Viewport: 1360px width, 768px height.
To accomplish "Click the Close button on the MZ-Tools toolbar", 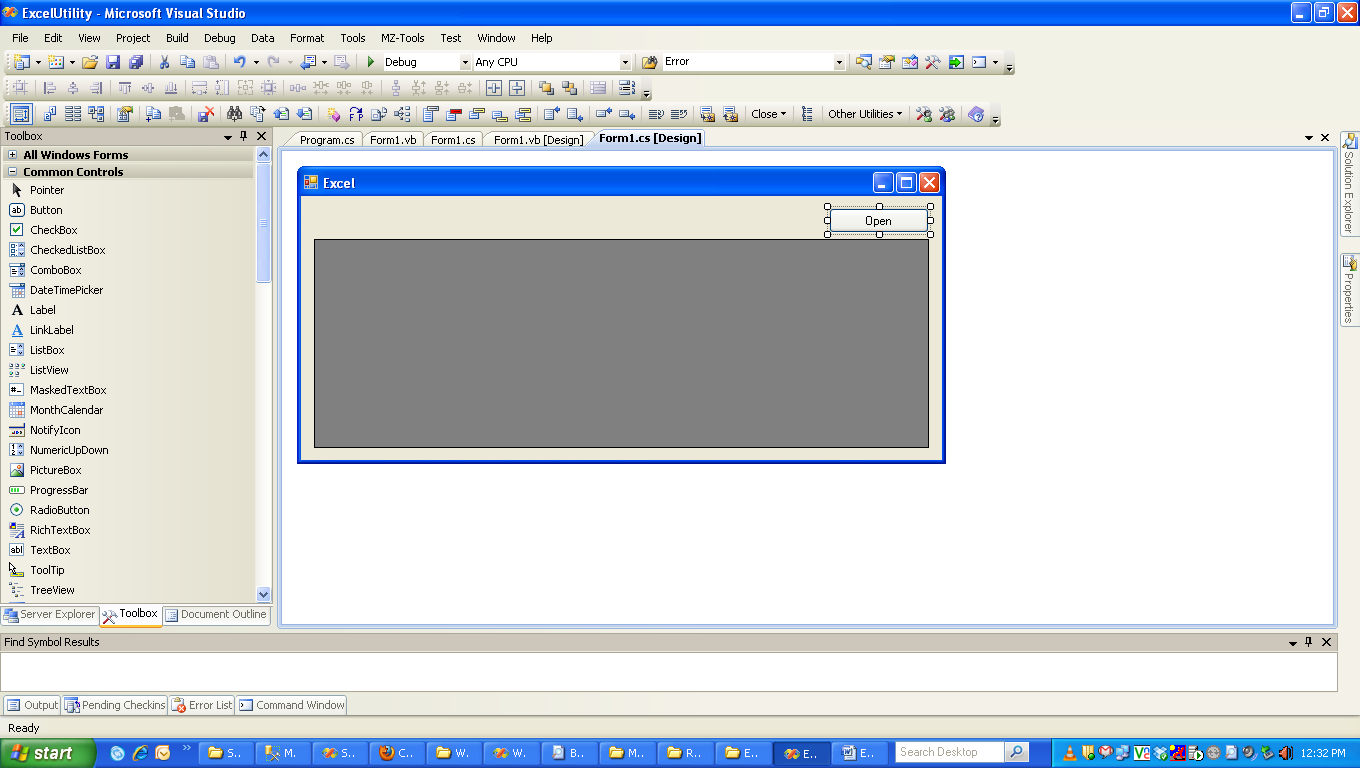I will tap(766, 113).
